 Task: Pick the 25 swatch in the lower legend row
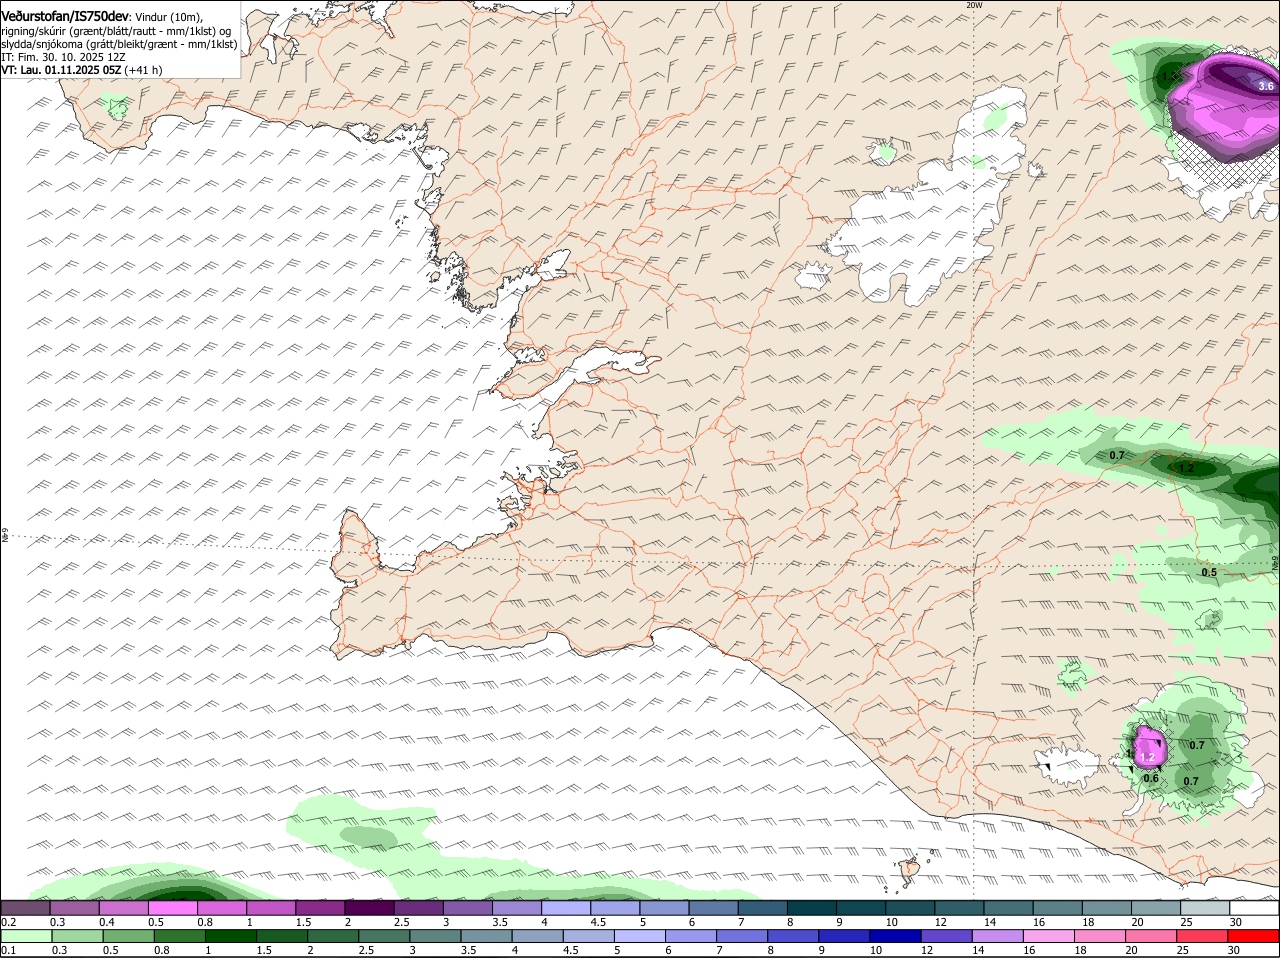click(x=1203, y=936)
